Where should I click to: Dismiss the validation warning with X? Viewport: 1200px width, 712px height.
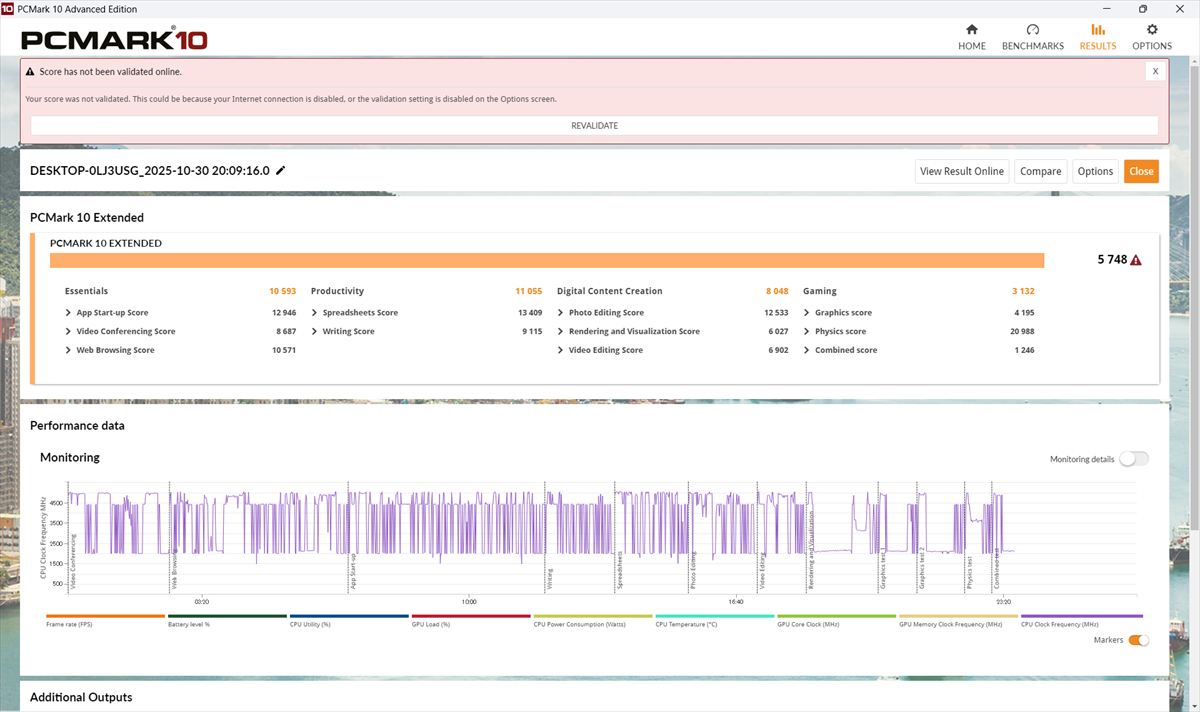tap(1155, 71)
